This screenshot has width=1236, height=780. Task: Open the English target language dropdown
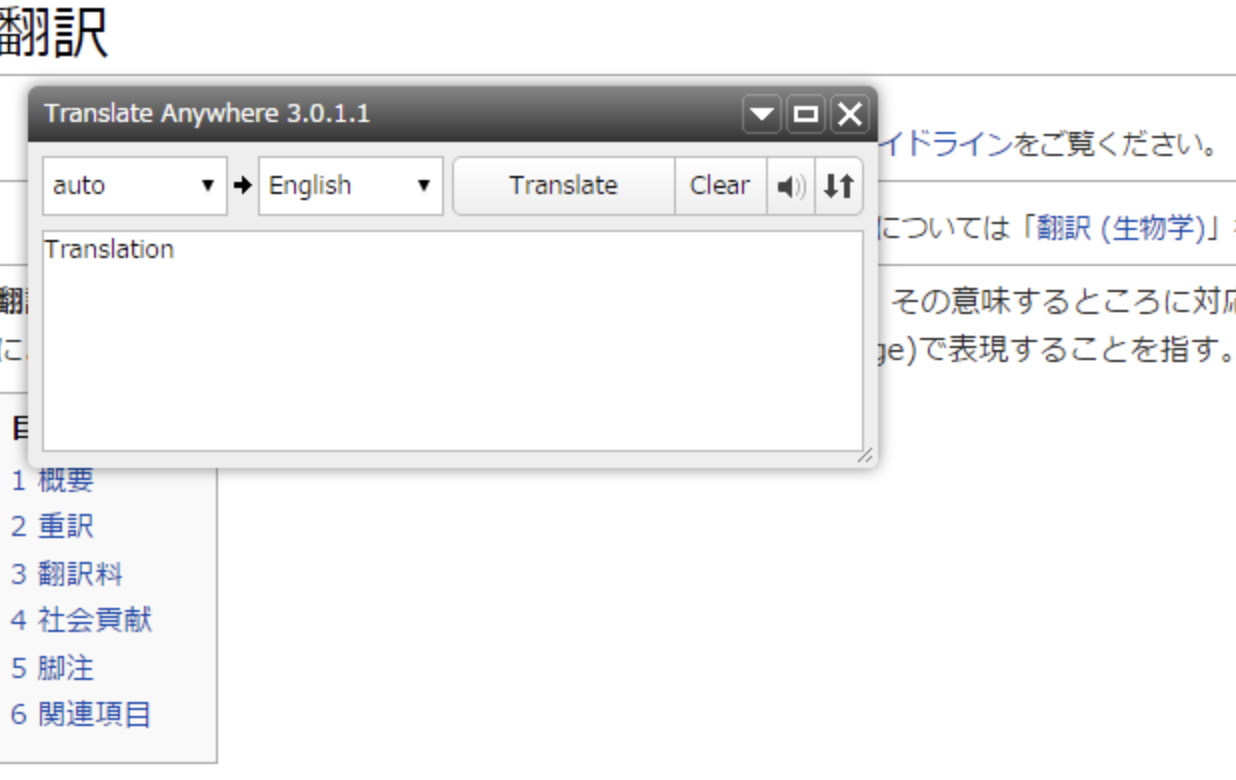pos(350,186)
